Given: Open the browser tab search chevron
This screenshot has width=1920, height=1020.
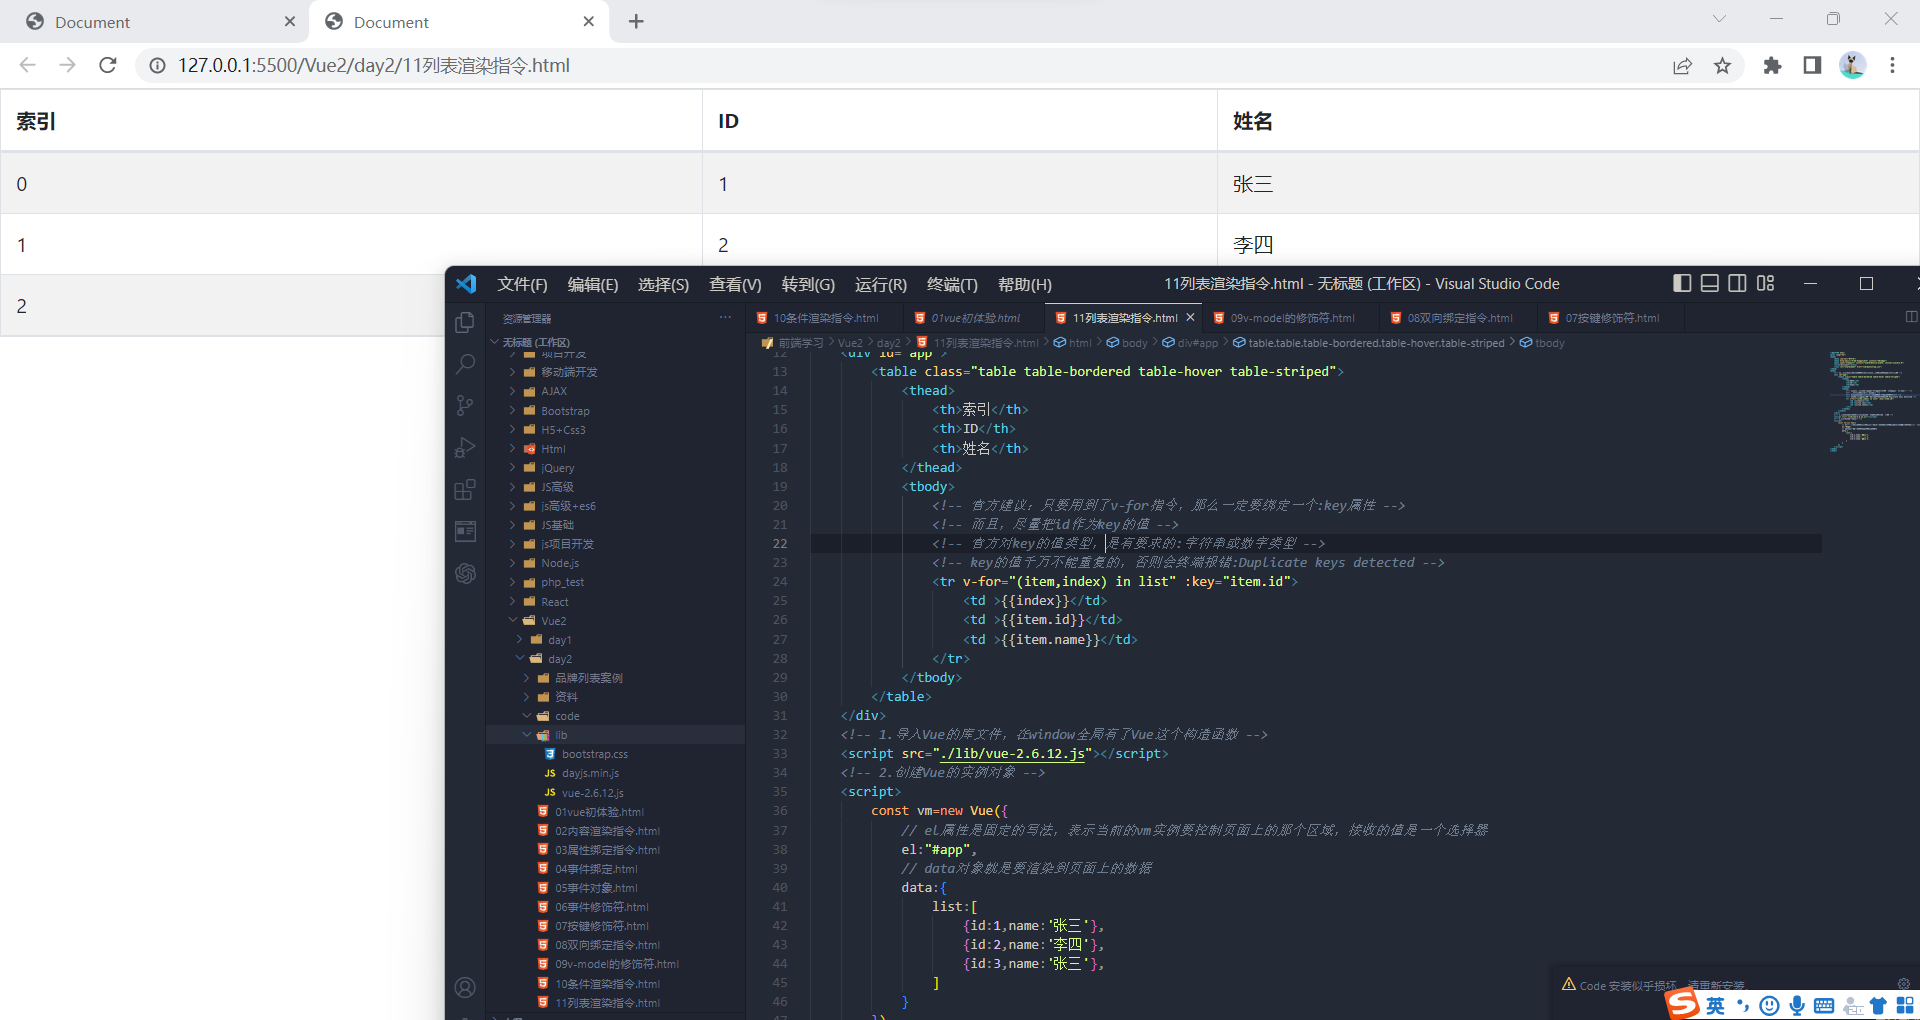Looking at the screenshot, I should tap(1719, 19).
